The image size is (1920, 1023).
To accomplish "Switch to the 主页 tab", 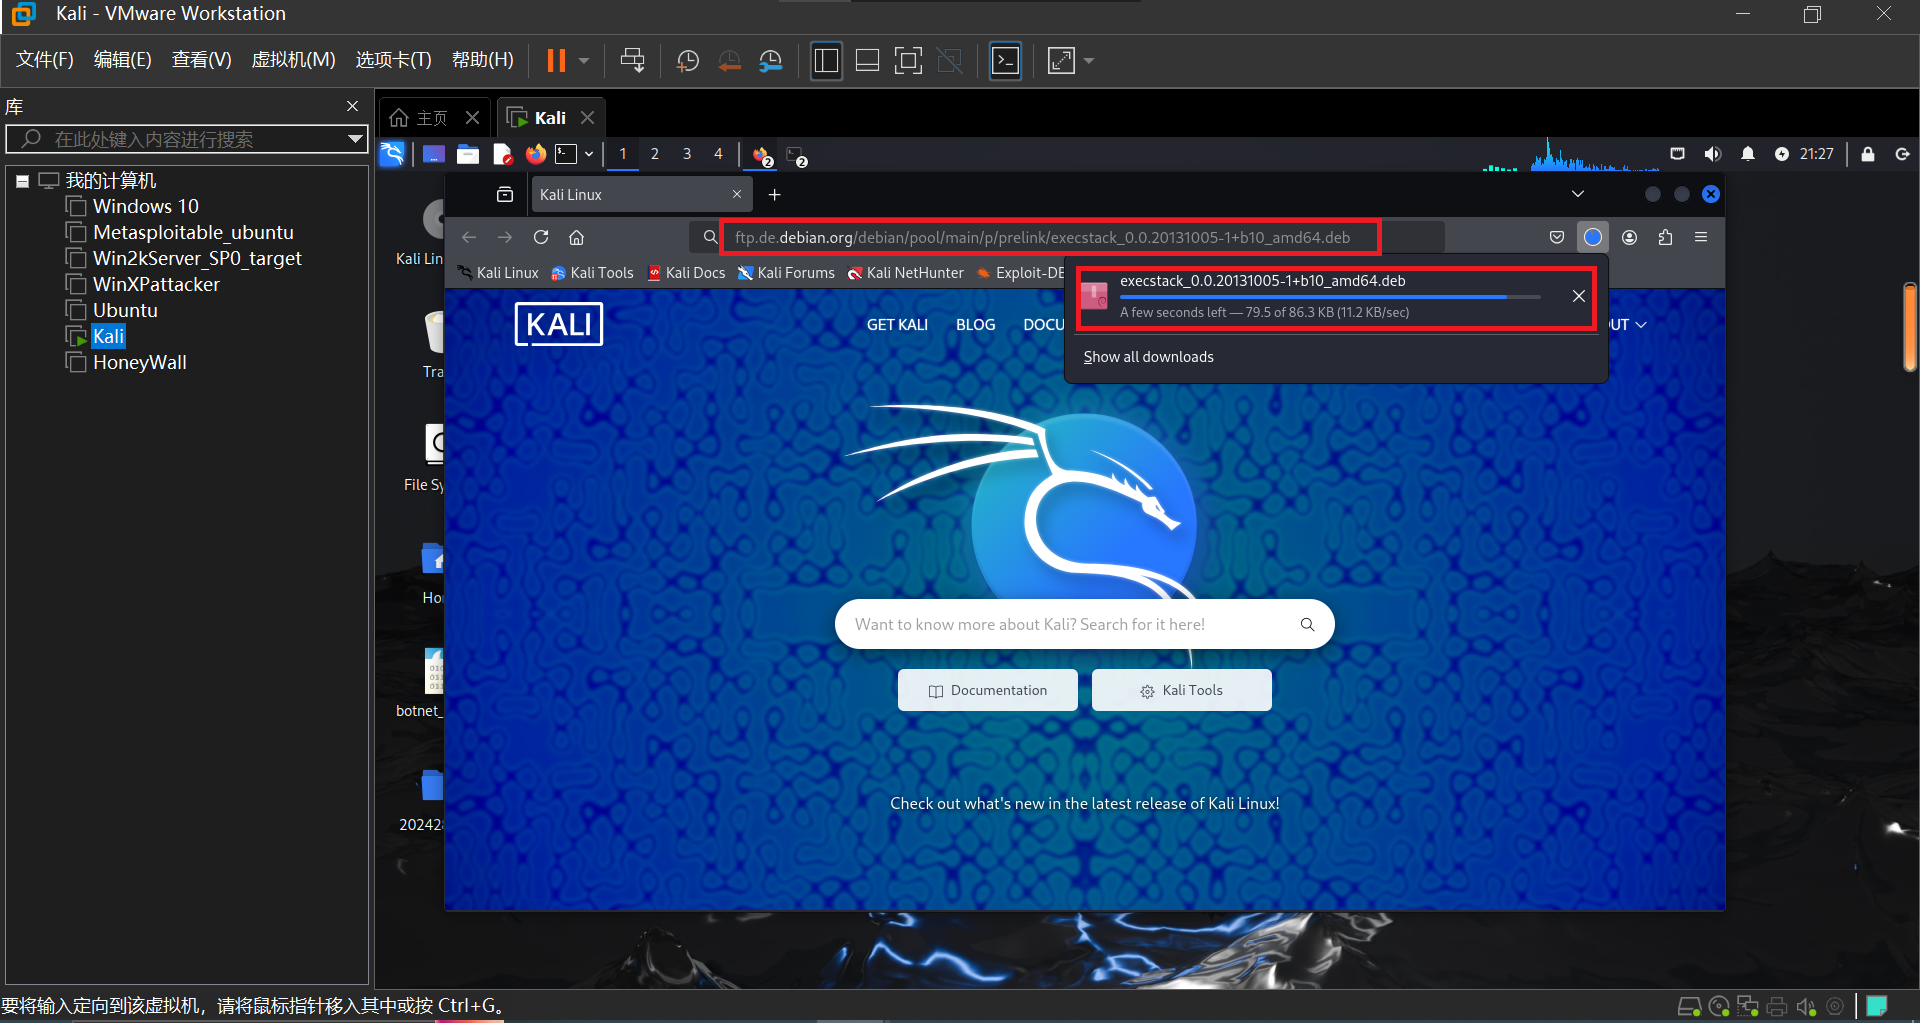I will point(420,118).
